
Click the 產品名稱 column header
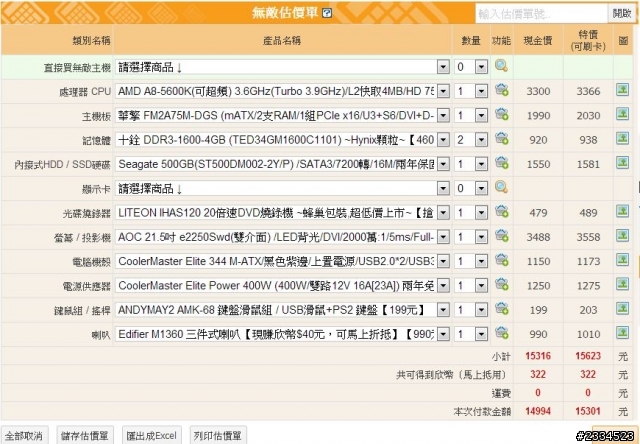282,40
